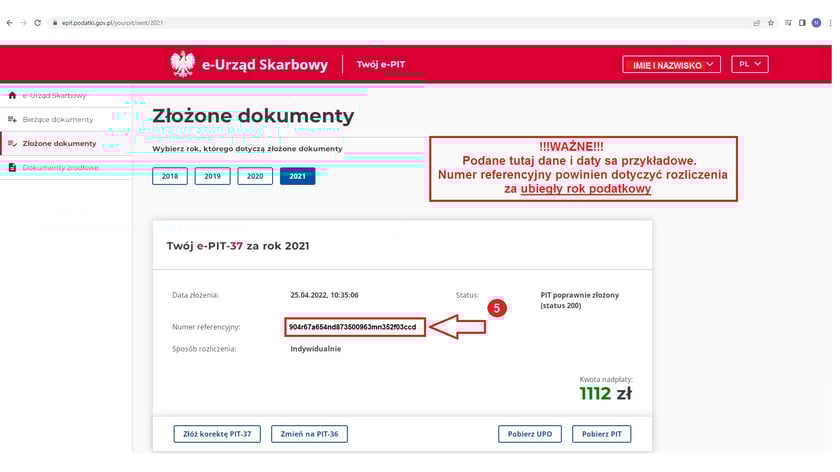Viewport: 840px width, 472px height.
Task: Click the Indywidualnie settlement value
Action: [316, 349]
